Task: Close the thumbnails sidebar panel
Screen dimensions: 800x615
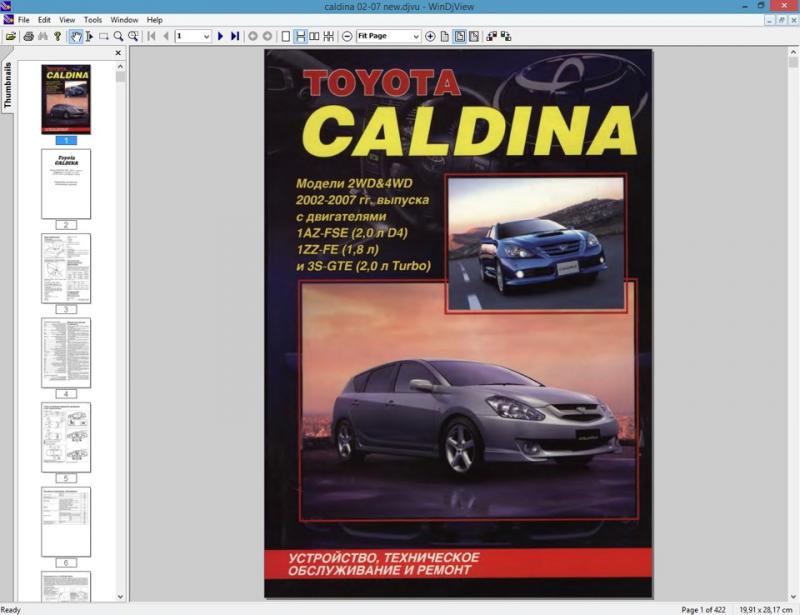Action: coord(118,53)
